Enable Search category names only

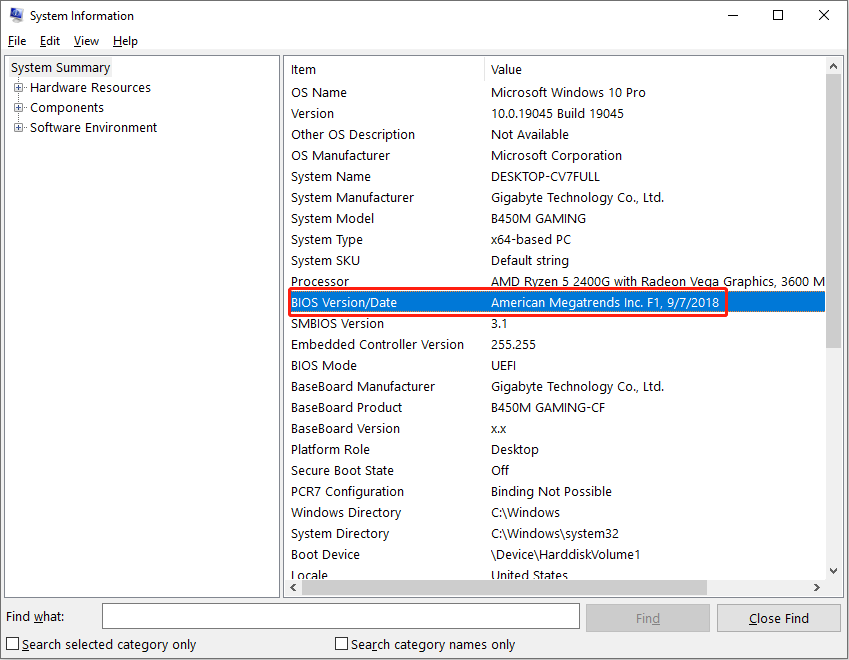(340, 644)
